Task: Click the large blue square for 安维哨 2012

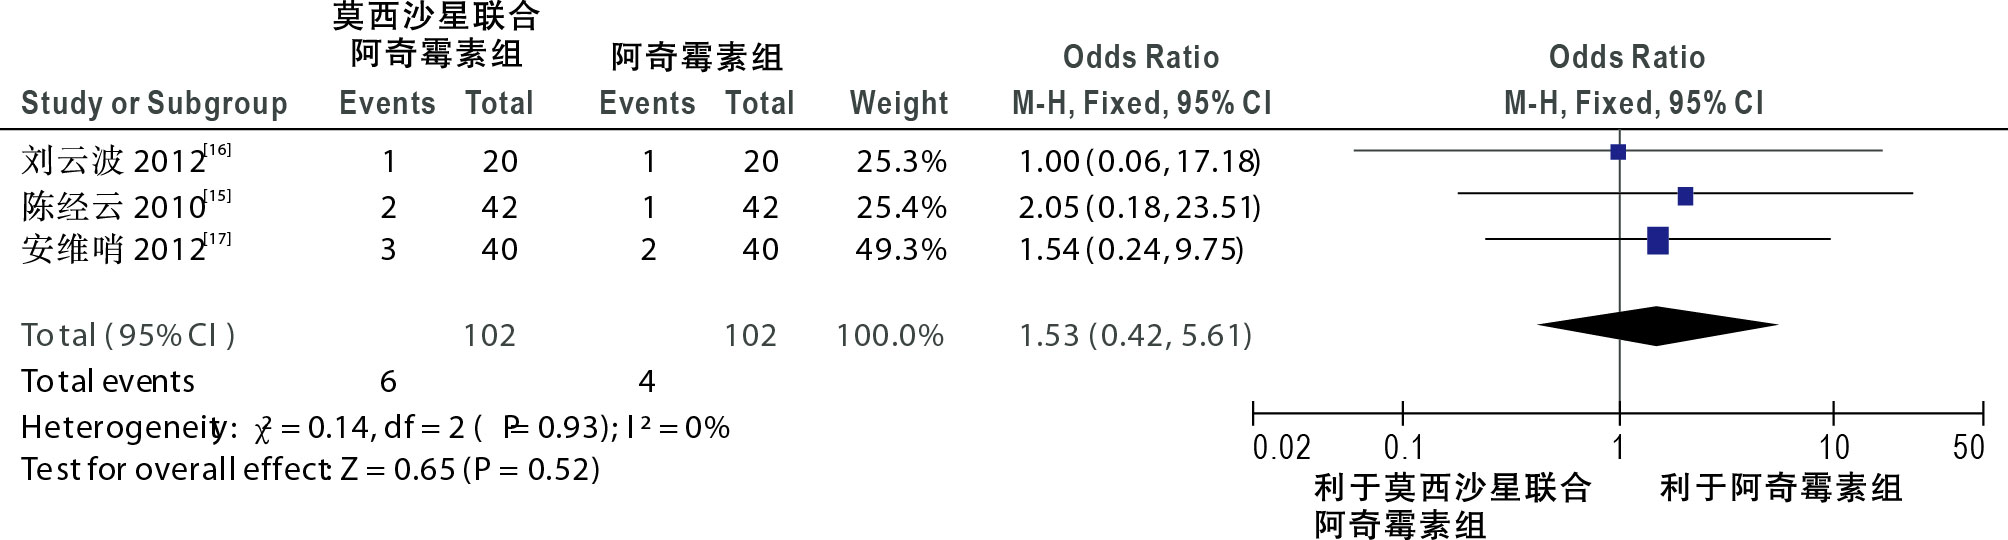Action: pos(1658,241)
